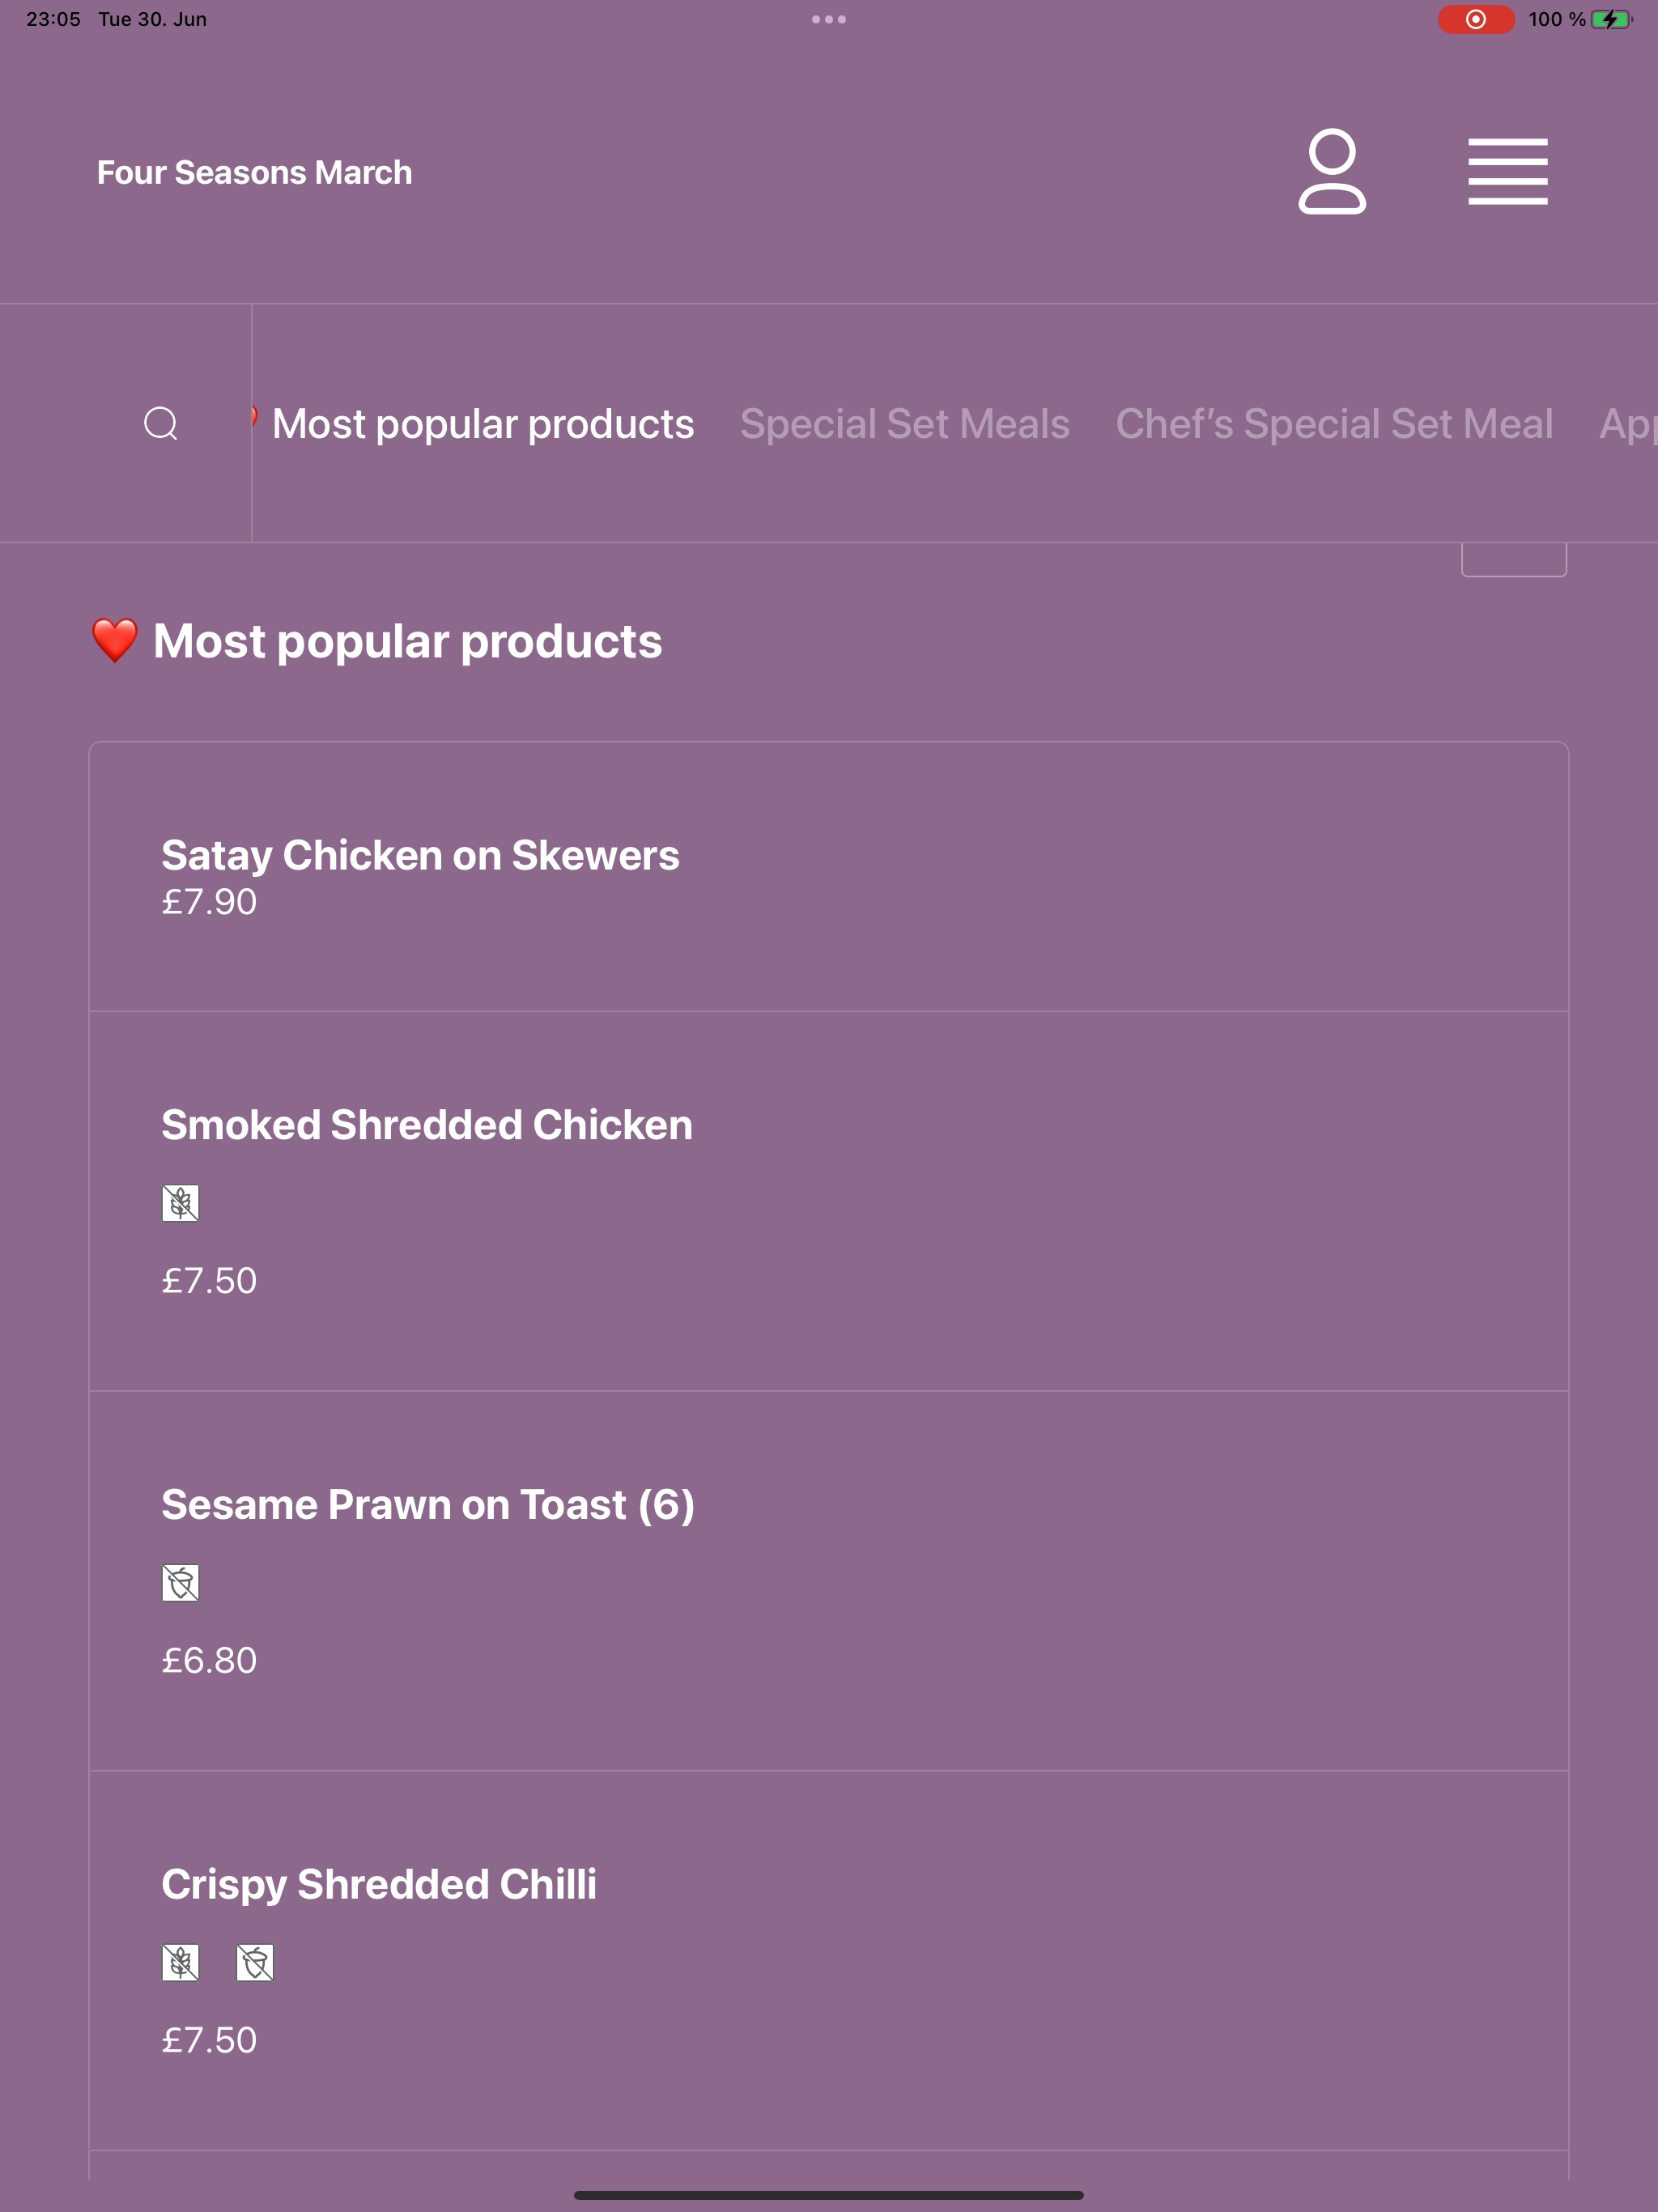Open Sesame Prawn on Toast (6) item

coord(829,1581)
